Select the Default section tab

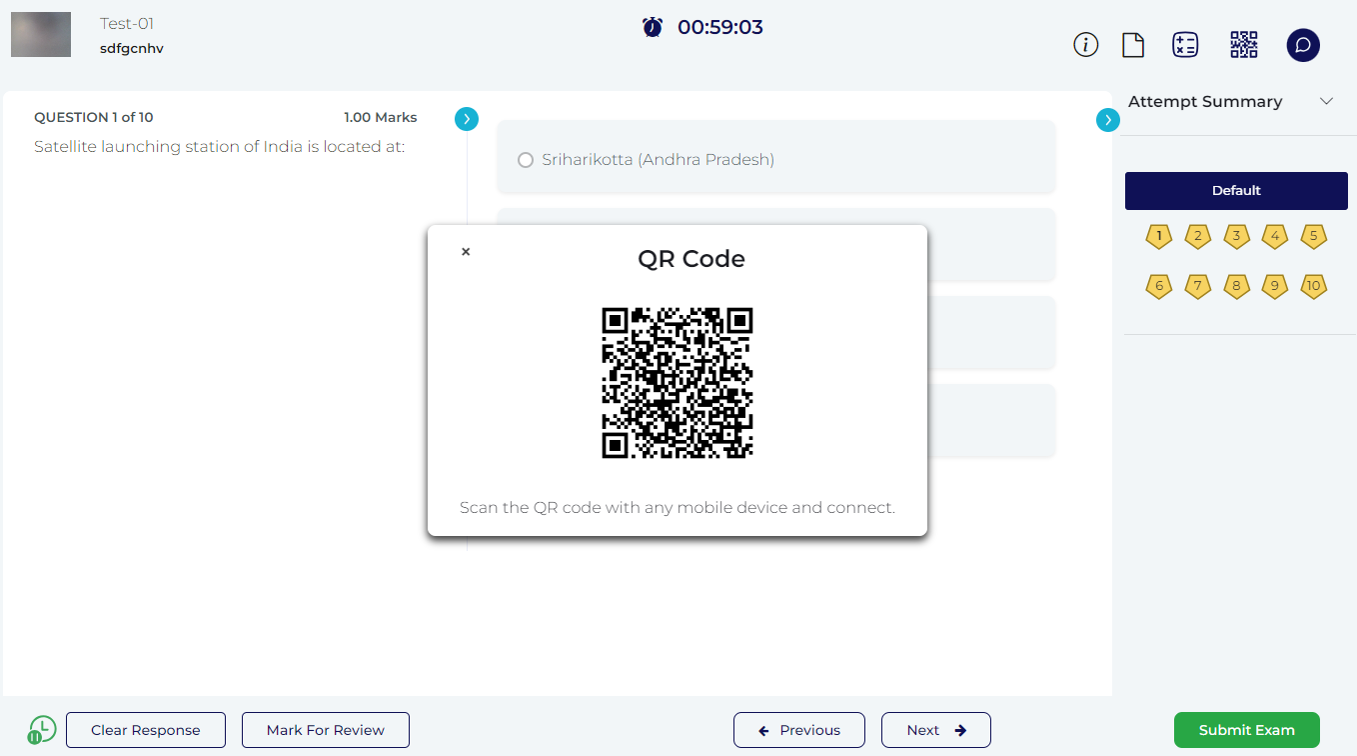1236,191
